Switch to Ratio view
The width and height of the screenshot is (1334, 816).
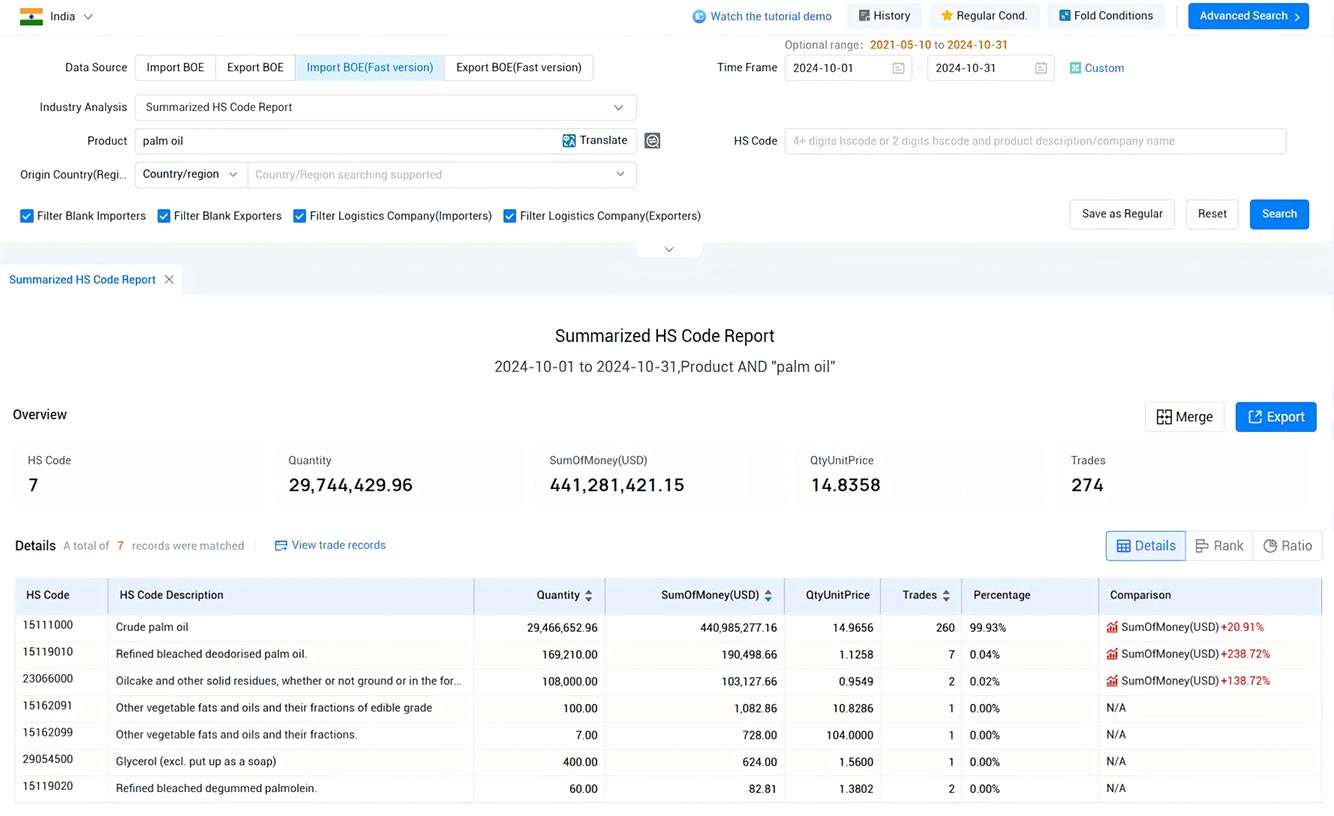tap(1287, 546)
